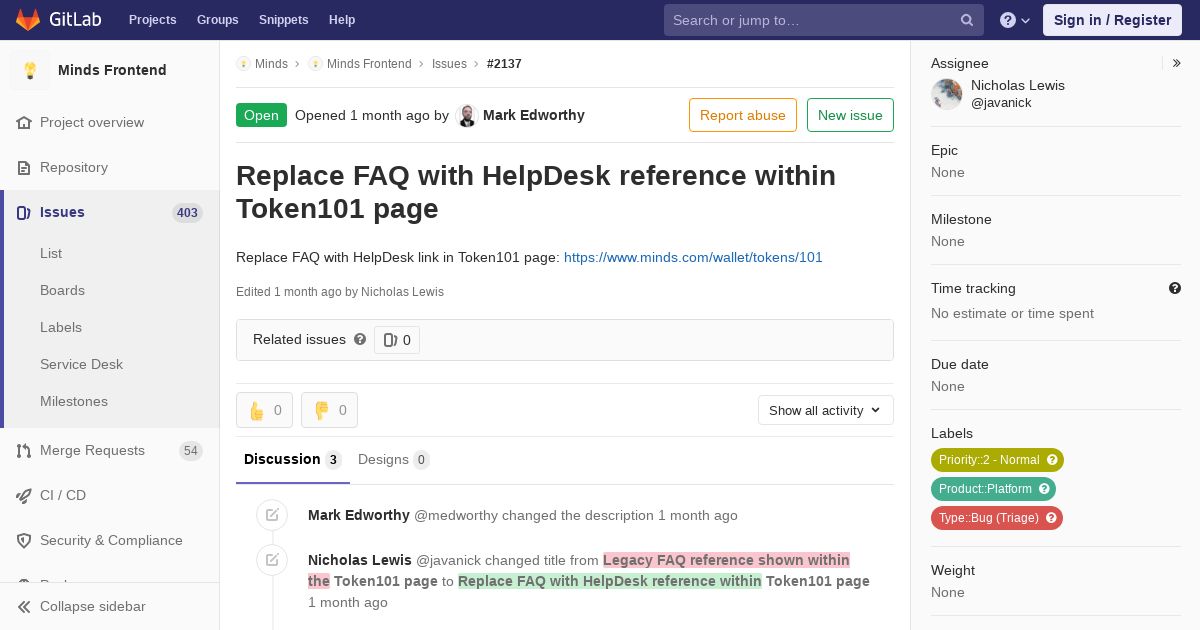Click the Sign in / Register button
The height and width of the screenshot is (630, 1200).
point(1112,20)
